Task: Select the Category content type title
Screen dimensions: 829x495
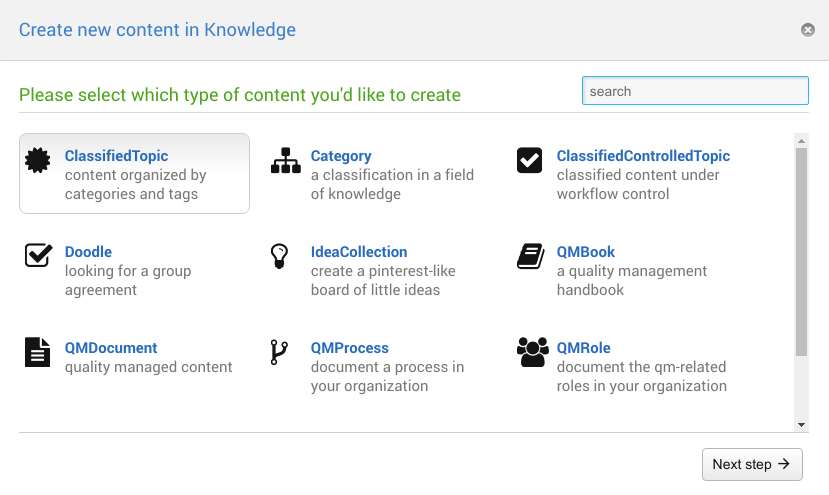Action: (341, 156)
